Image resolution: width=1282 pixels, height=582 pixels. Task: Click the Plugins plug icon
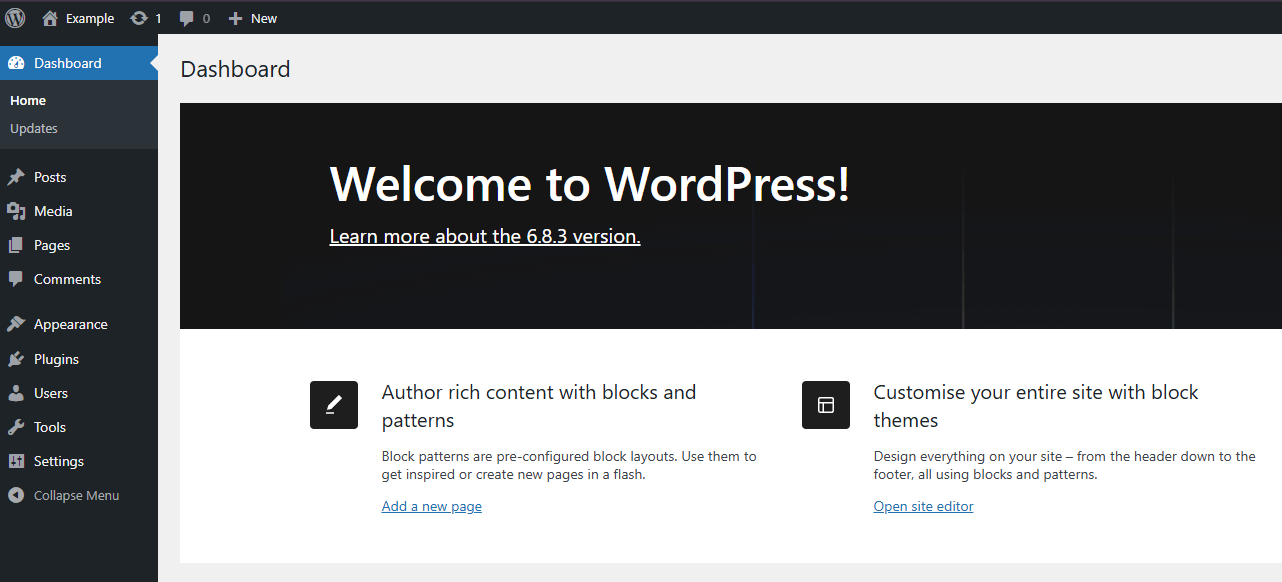pyautogui.click(x=16, y=359)
